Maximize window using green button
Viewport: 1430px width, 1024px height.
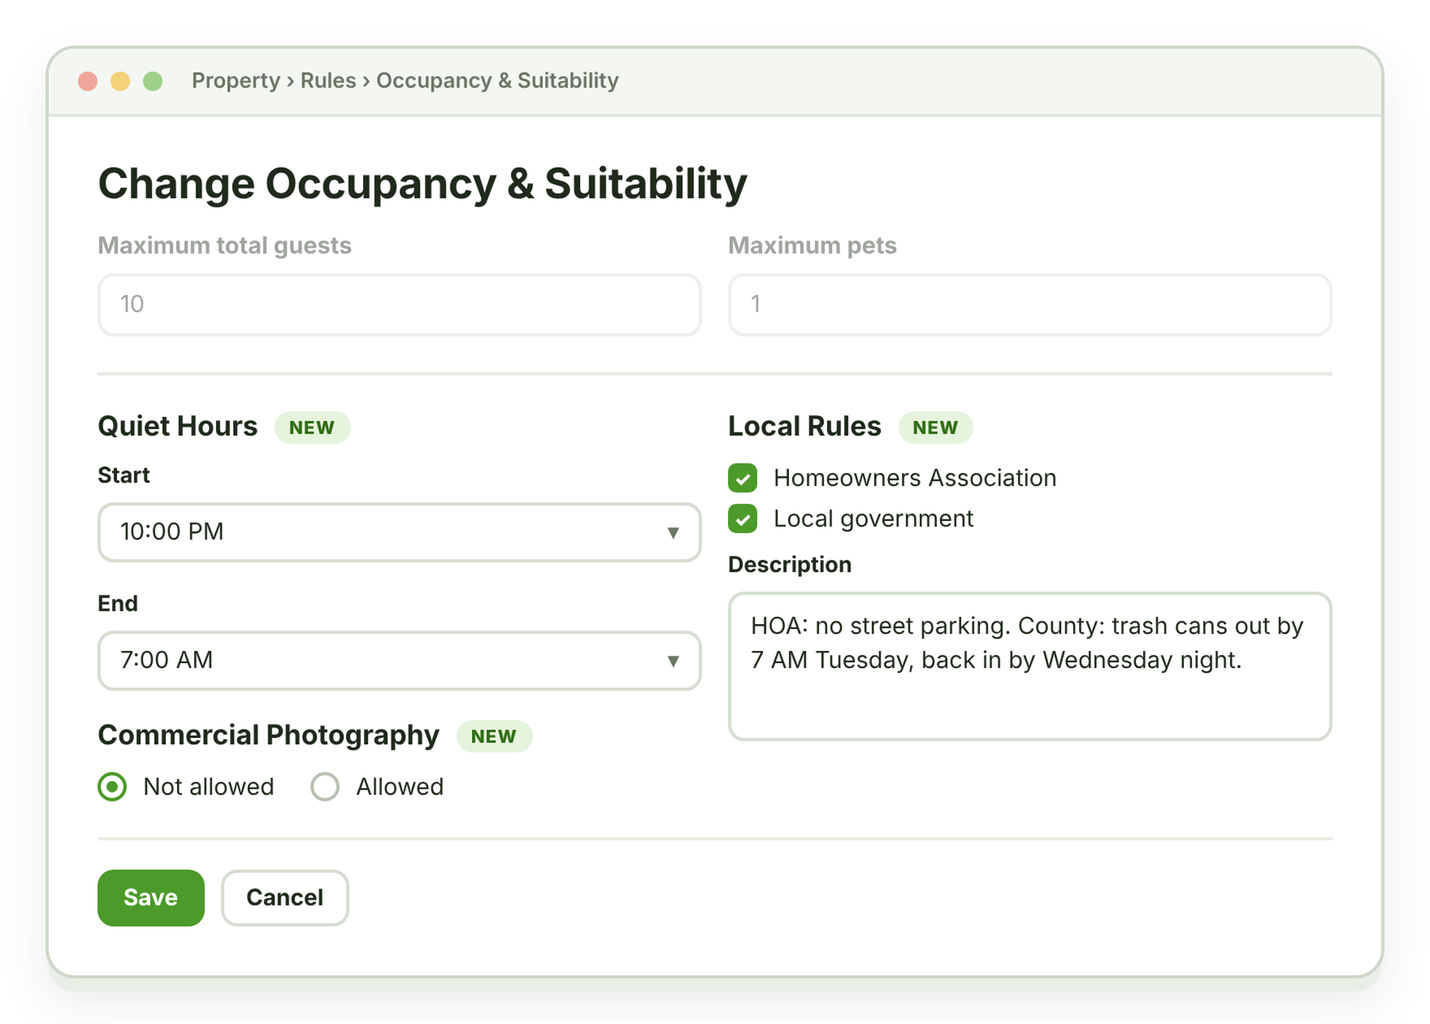click(153, 81)
